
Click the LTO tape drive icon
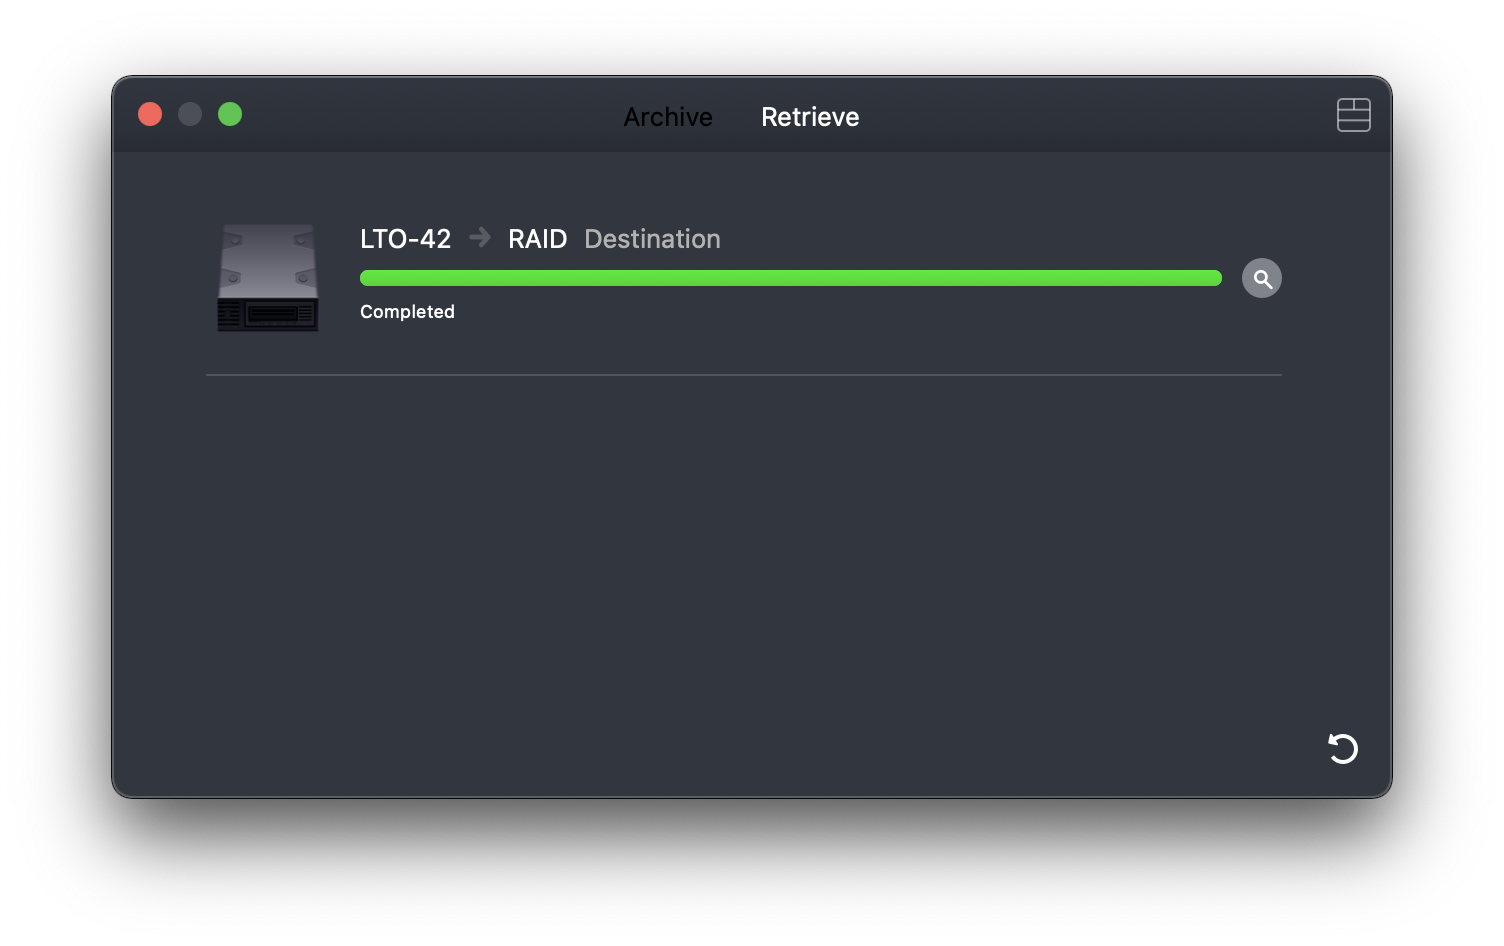[268, 277]
